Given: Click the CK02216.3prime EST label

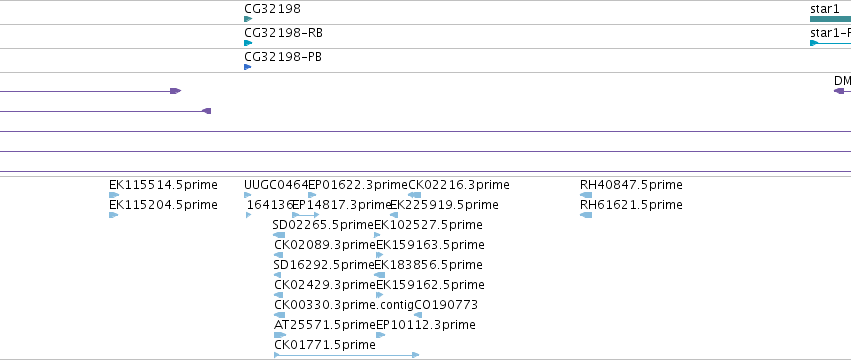Looking at the screenshot, I should point(459,185).
